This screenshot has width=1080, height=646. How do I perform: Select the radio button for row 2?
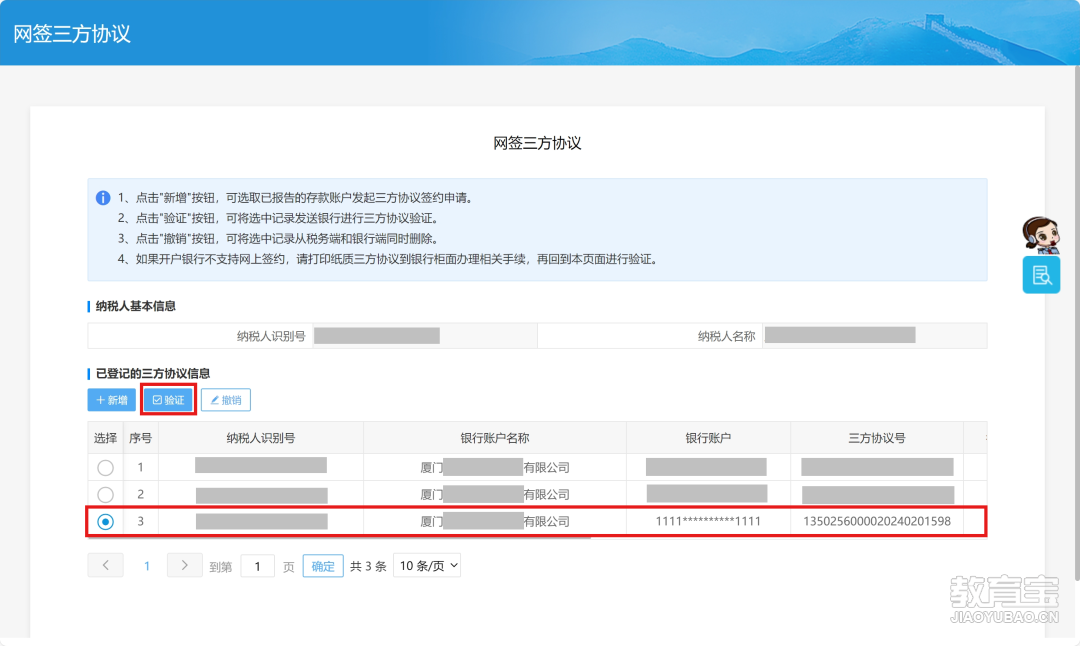pos(105,494)
